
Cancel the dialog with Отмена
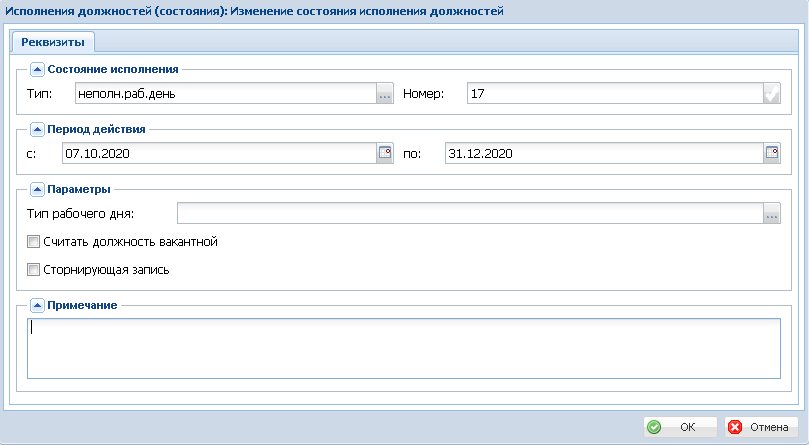click(761, 427)
